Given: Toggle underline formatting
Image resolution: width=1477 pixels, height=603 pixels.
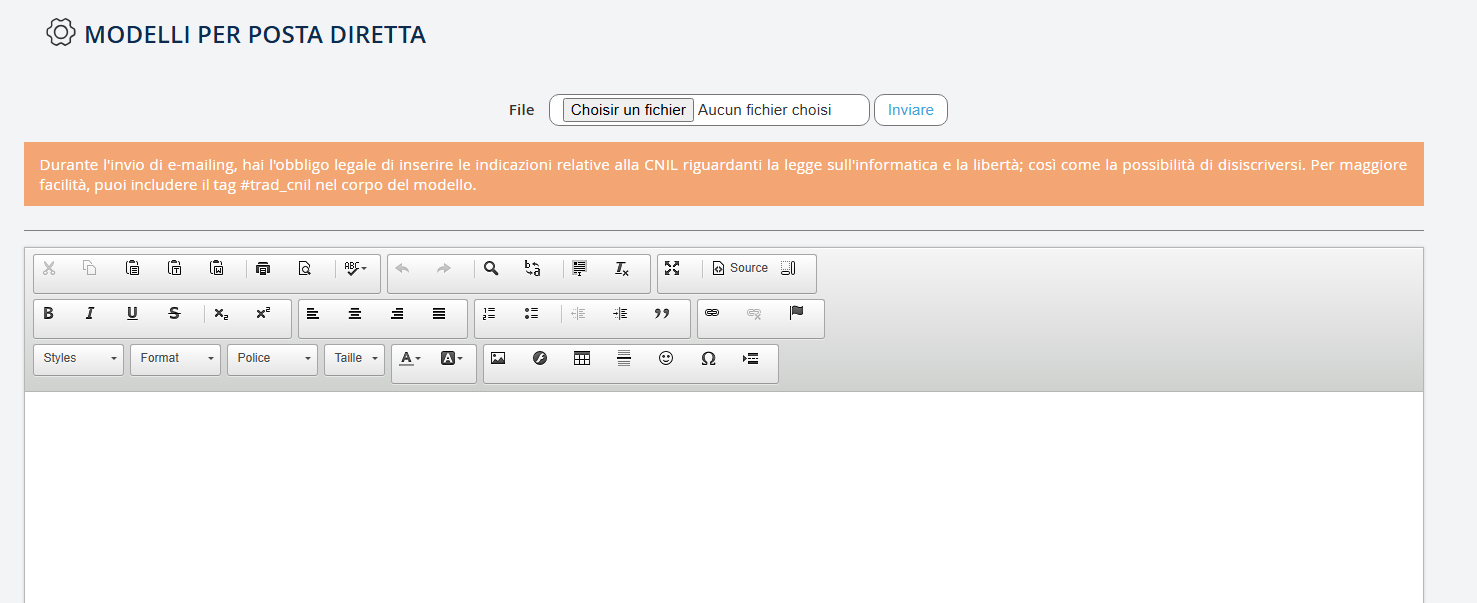Looking at the screenshot, I should click(x=132, y=314).
